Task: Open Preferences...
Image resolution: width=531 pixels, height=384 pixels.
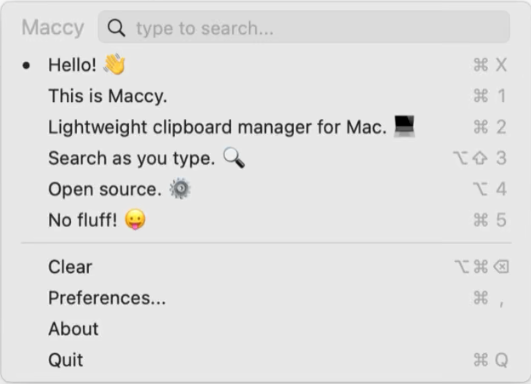Action: (266, 298)
